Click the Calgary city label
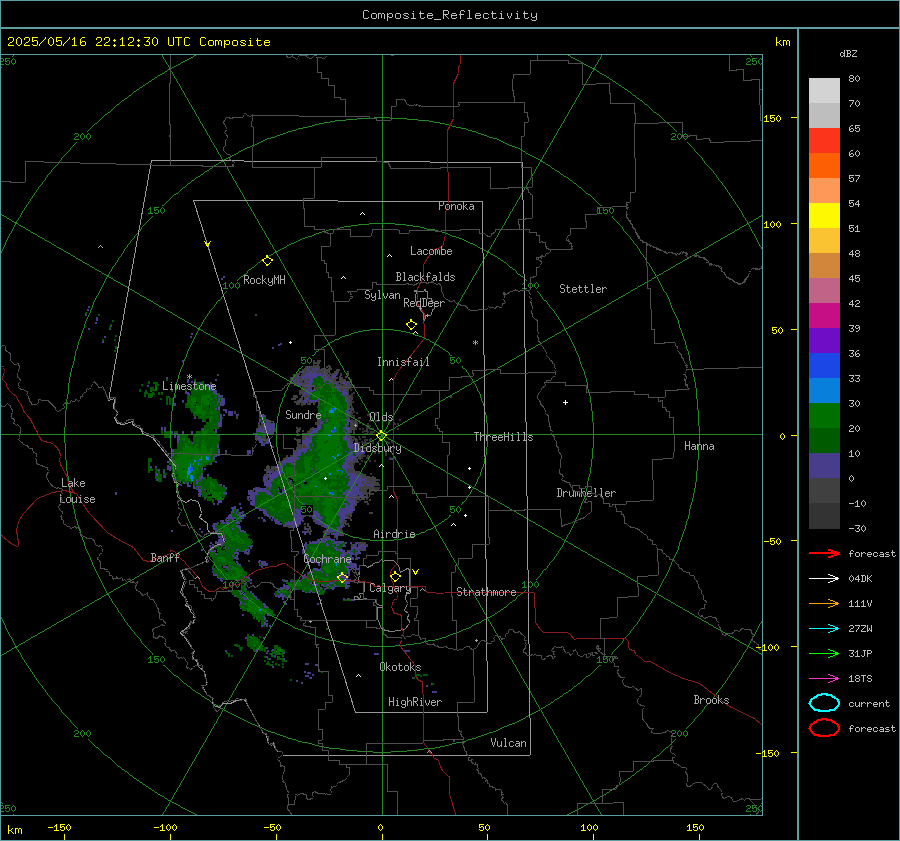900x841 pixels. [x=390, y=588]
